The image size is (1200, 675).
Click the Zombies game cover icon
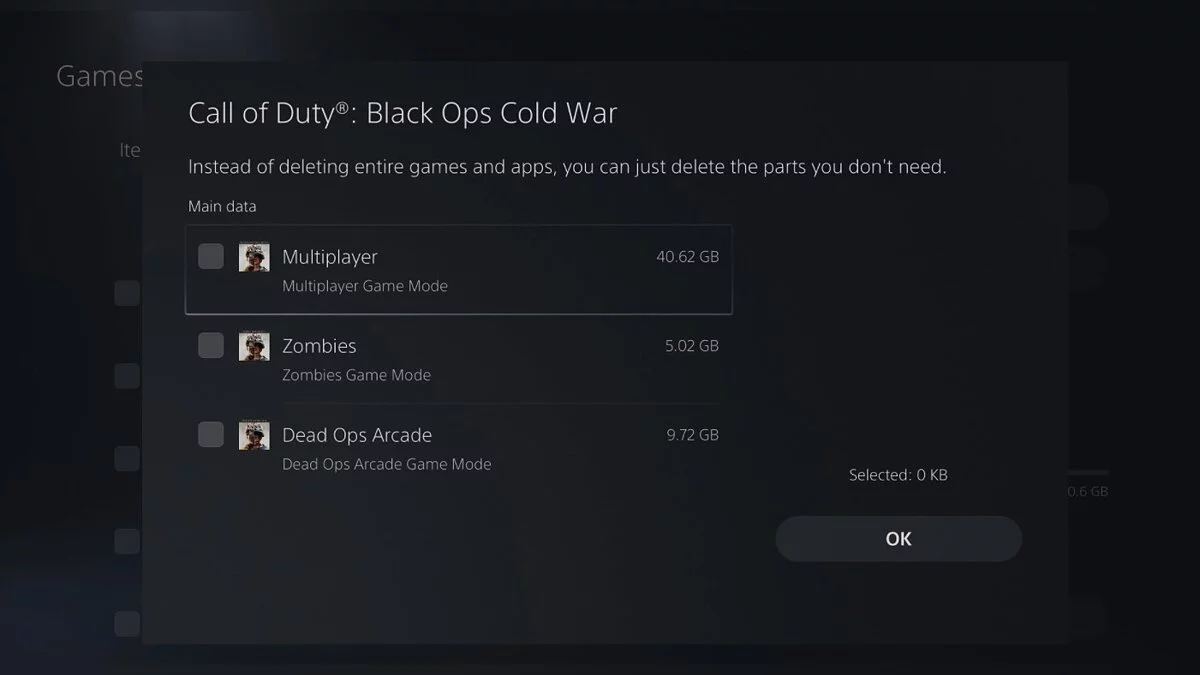point(254,346)
